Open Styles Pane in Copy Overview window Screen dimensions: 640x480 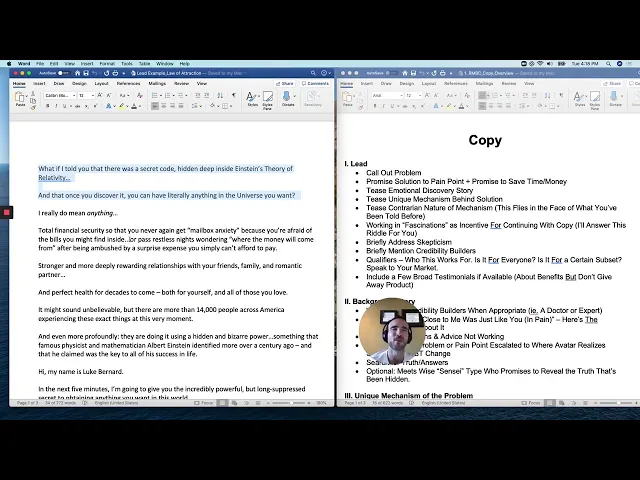(595, 100)
